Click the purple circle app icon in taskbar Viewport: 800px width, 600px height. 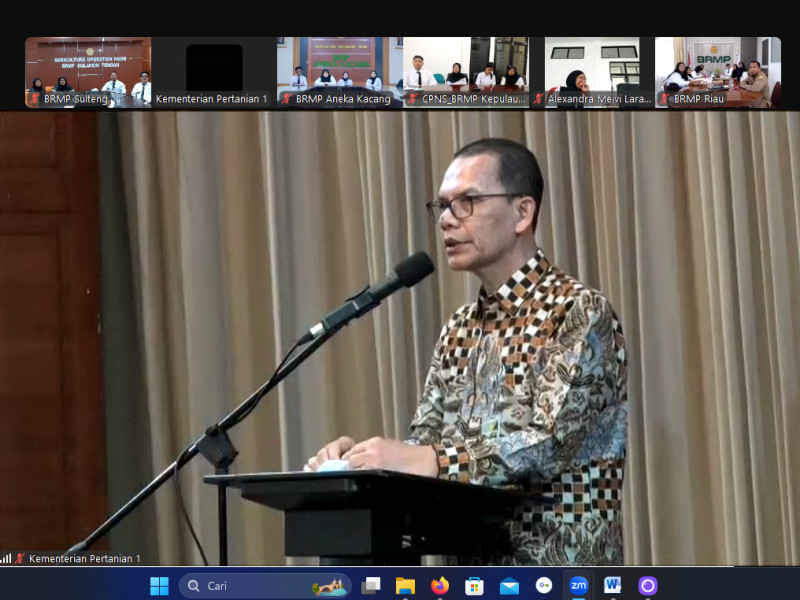(647, 586)
